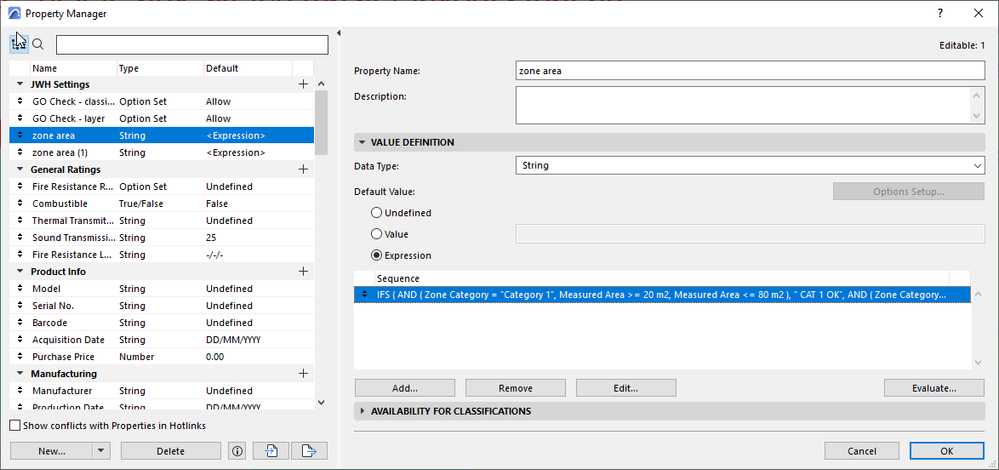Enable Show conflicts with Properties in Hotlinks
Viewport: 999px width, 470px height.
[x=15, y=425]
